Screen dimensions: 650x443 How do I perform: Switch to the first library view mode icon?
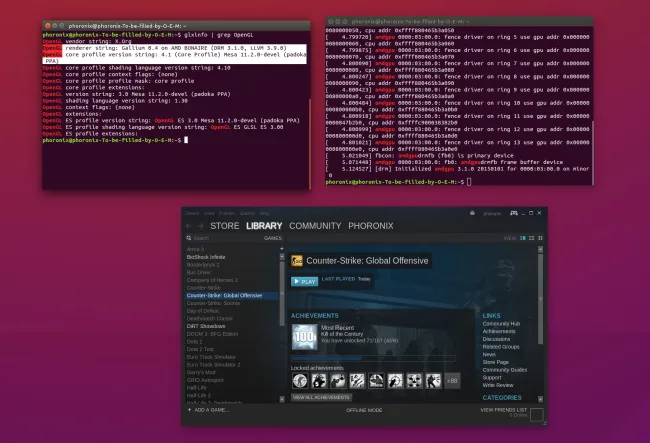coord(523,239)
